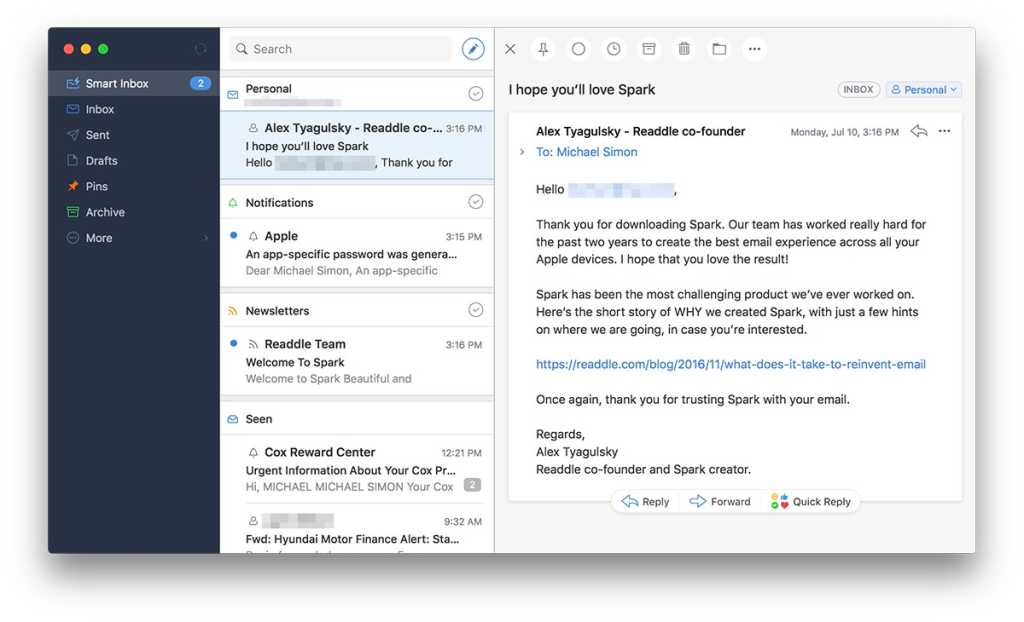This screenshot has width=1024, height=622.
Task: Pin the current email
Action: pos(543,49)
